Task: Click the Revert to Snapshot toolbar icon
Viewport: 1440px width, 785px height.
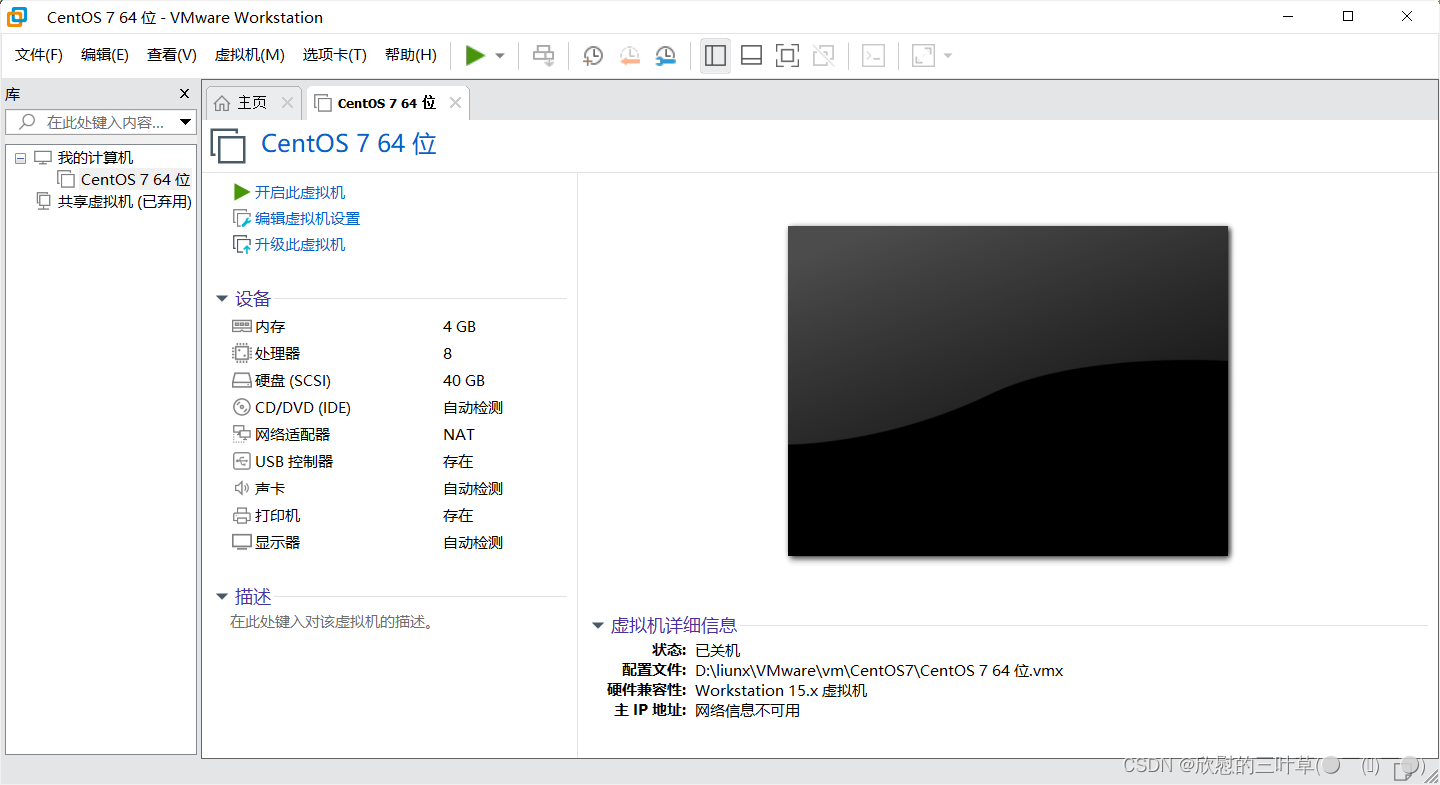Action: coord(629,55)
